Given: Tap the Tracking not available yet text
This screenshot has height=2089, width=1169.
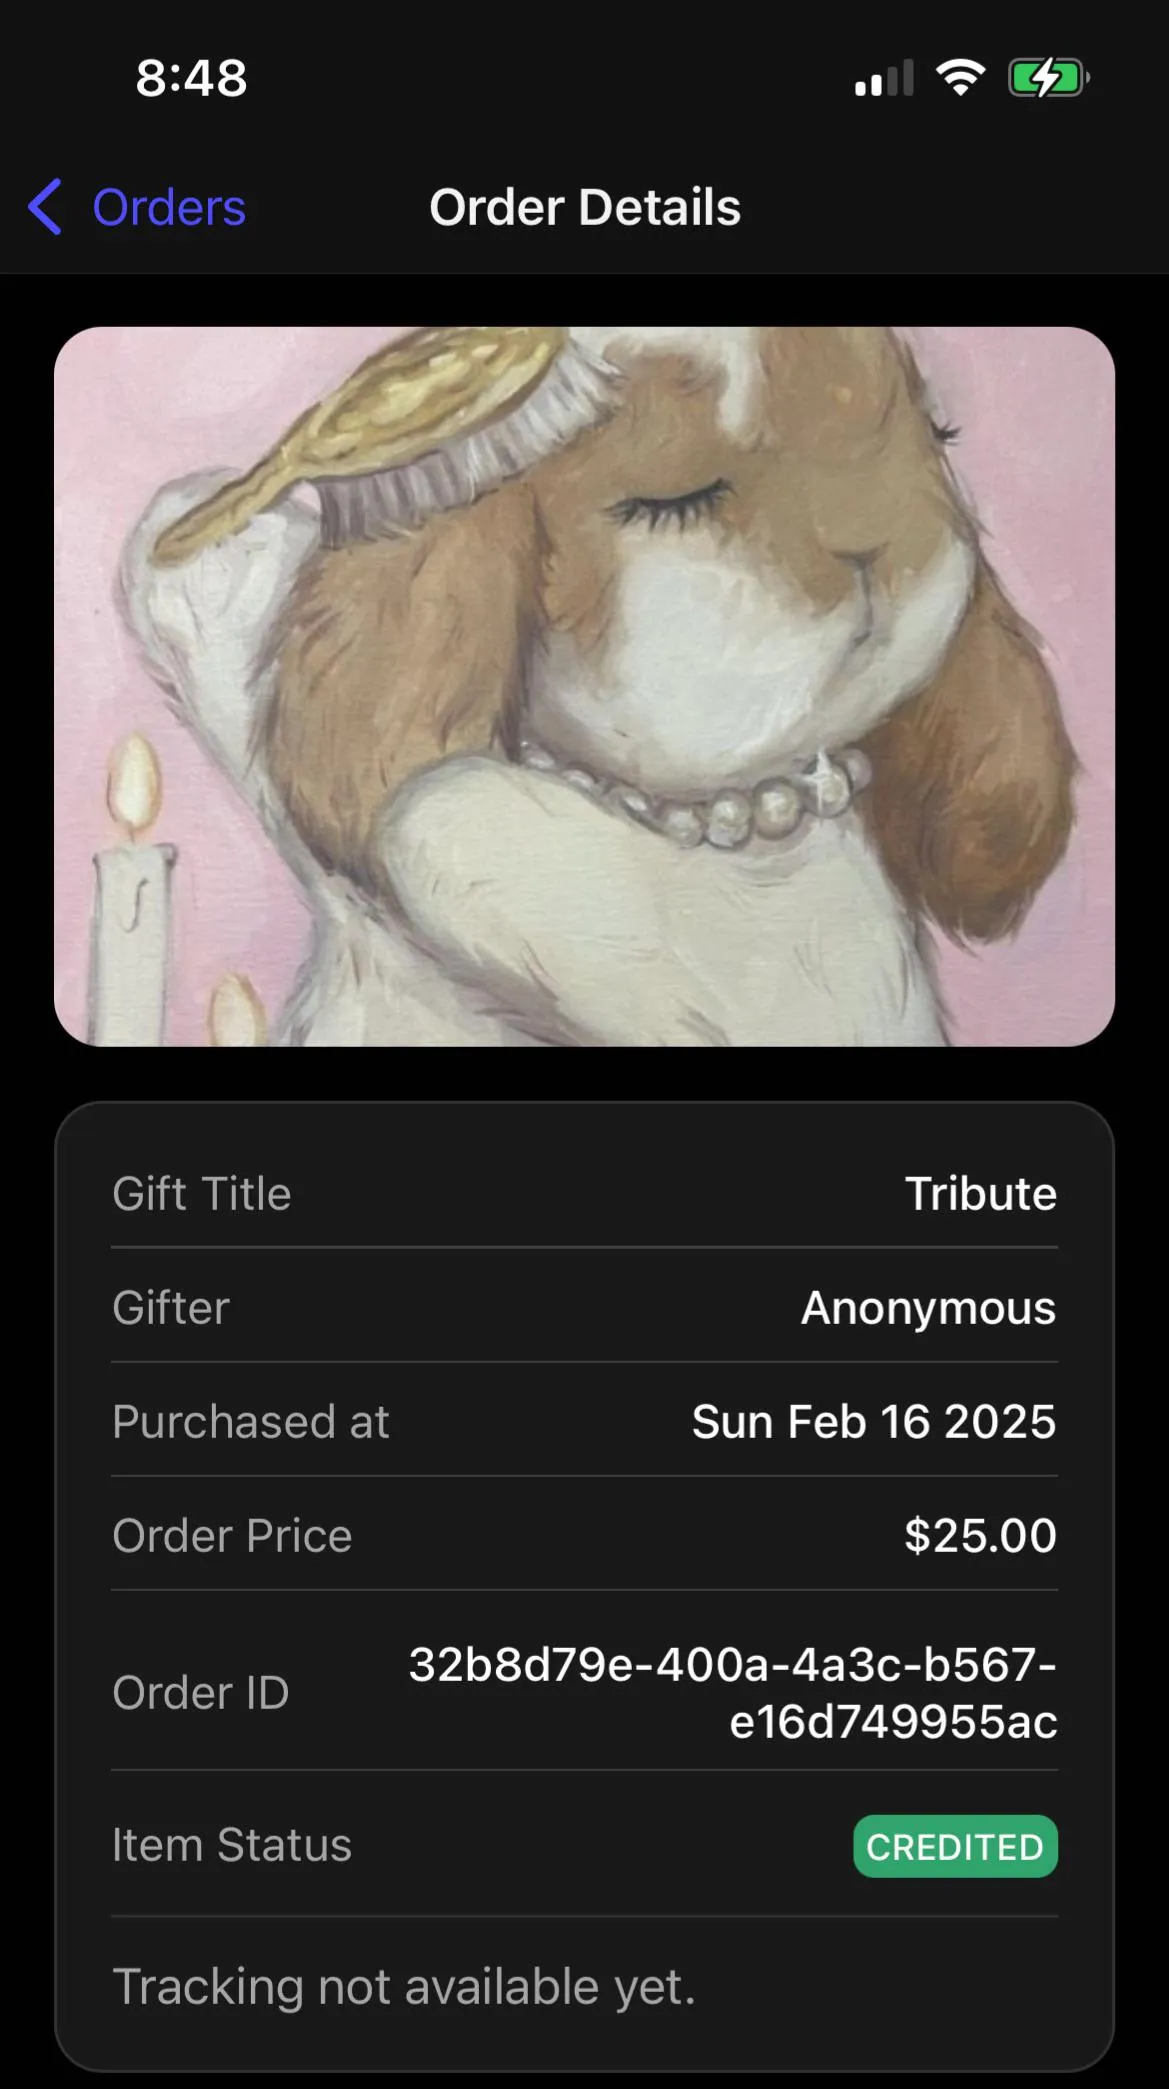Looking at the screenshot, I should tap(404, 1986).
